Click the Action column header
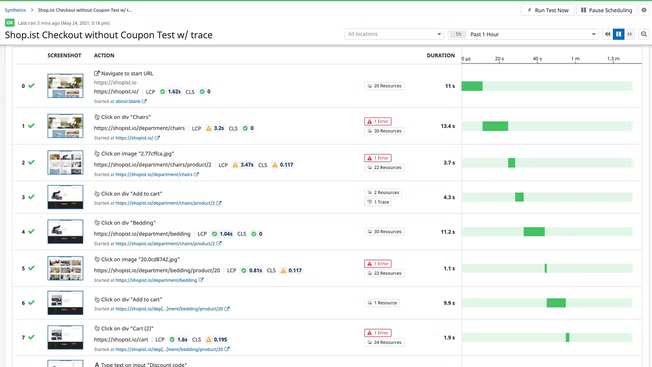This screenshot has width=652, height=367. point(104,55)
